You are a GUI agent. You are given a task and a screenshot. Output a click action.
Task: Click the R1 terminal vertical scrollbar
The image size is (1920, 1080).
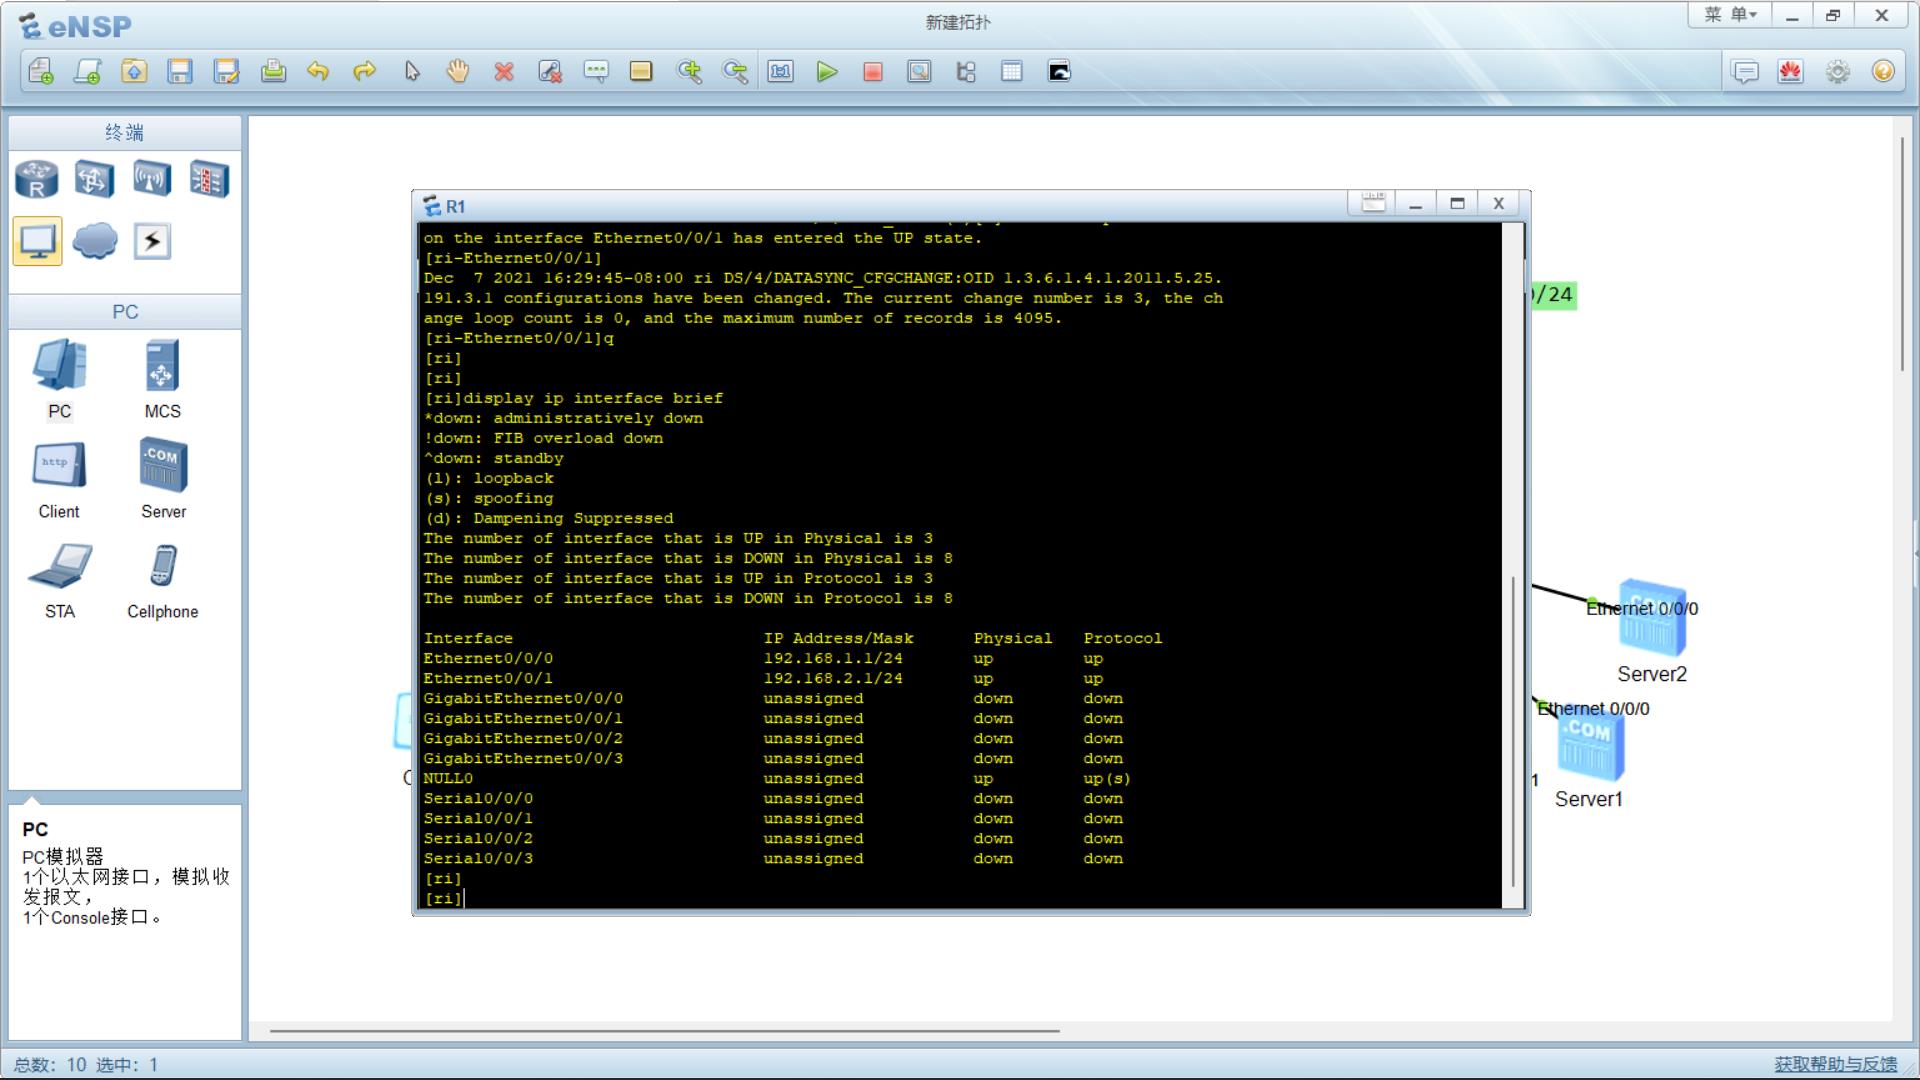[1514, 732]
